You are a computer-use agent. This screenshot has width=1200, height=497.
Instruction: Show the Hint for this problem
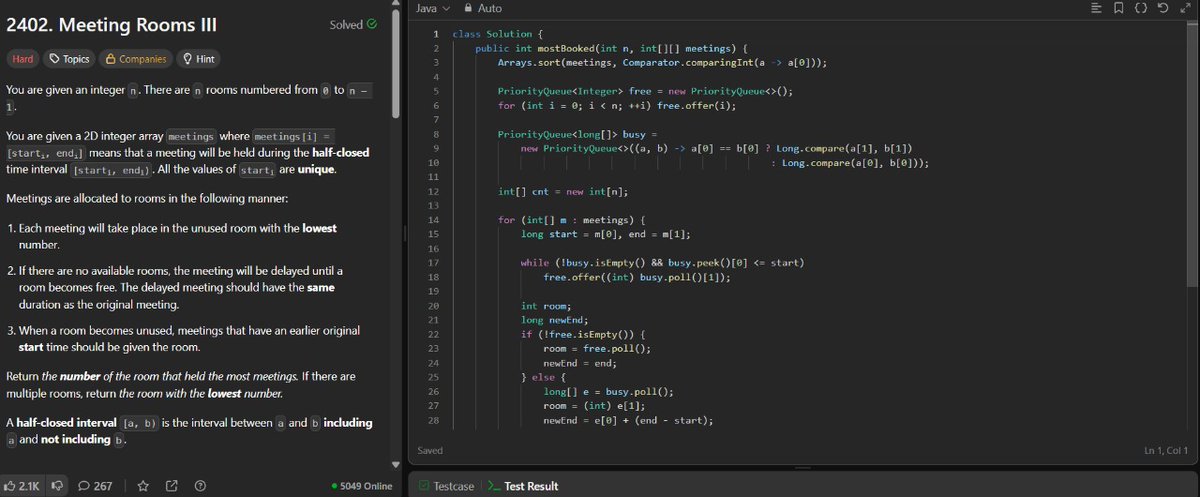tap(199, 59)
